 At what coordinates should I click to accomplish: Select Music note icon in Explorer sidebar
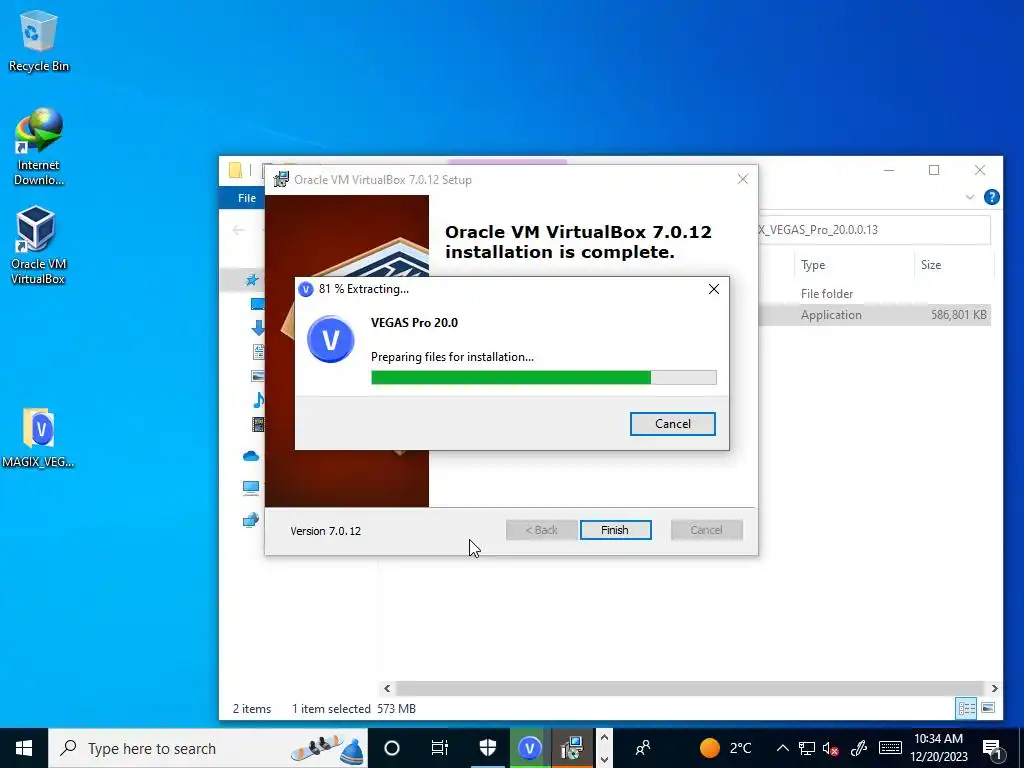(258, 400)
